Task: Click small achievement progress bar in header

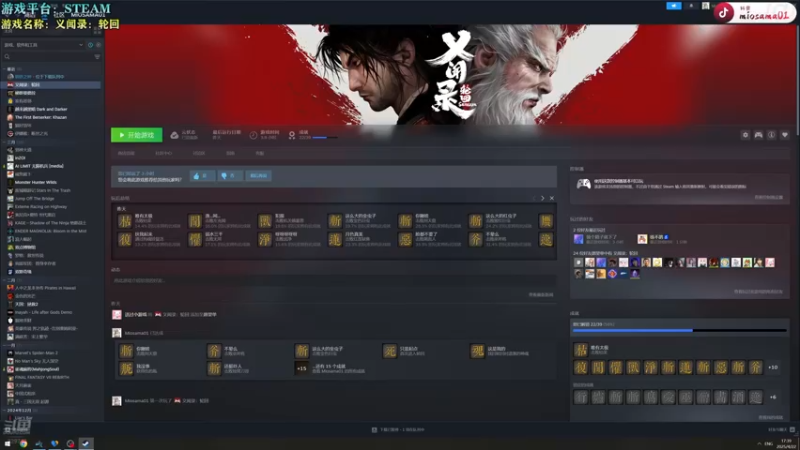Action: point(325,138)
